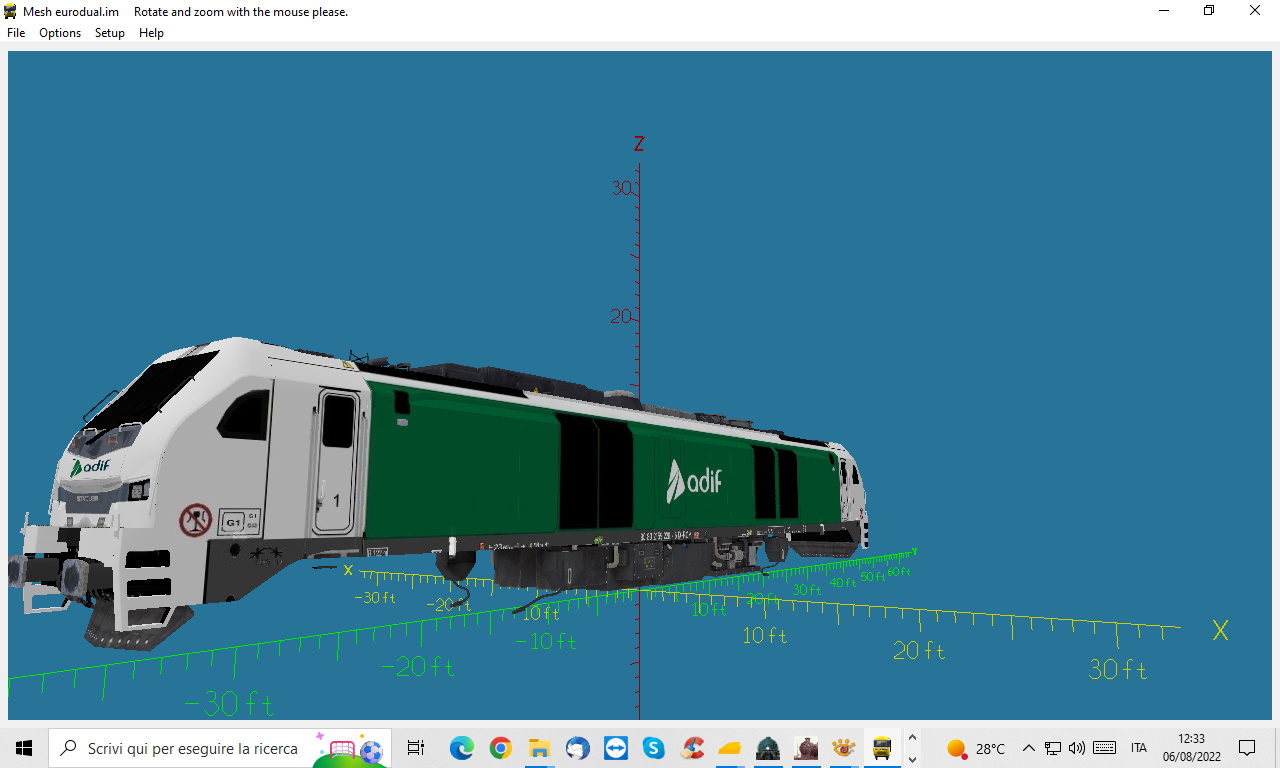Click the steam locomotive taskbar icon
This screenshot has width=1280, height=768.
pos(806,748)
